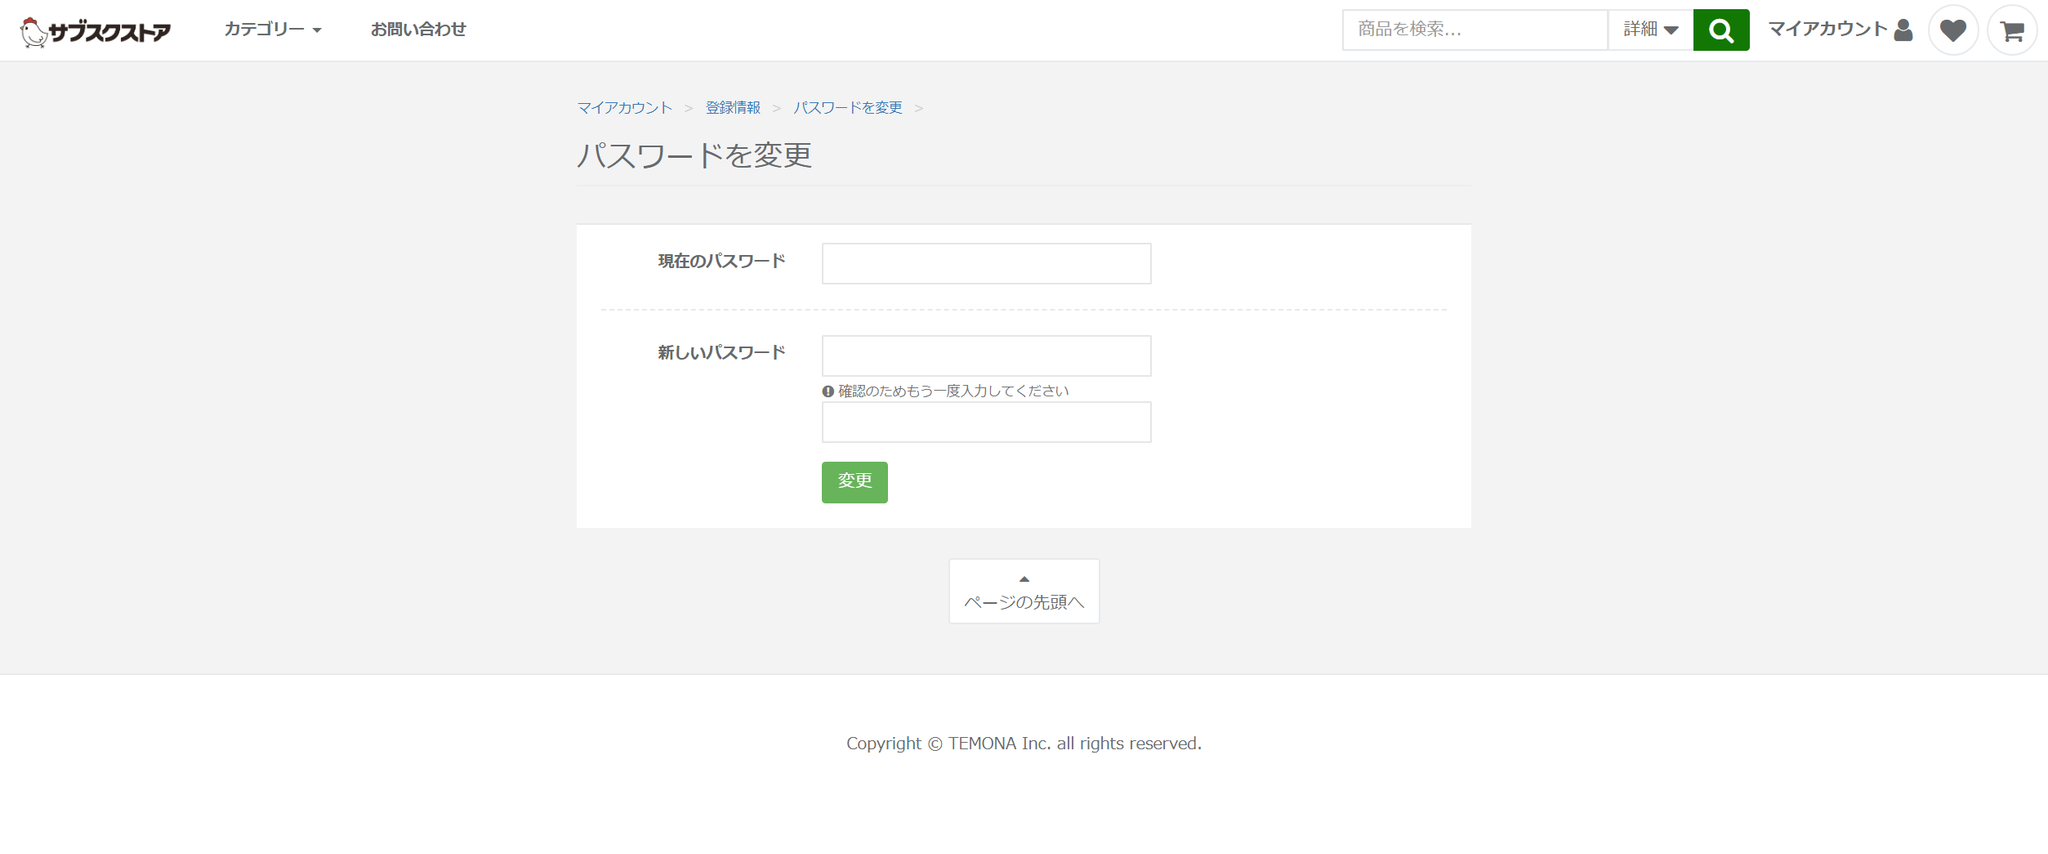Viewport: 2048px width, 854px height.
Task: Click the マイアカウント breadcrumb link
Action: click(625, 108)
